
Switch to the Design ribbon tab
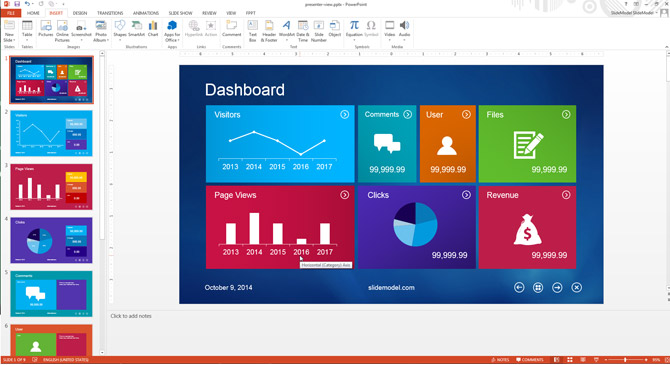[80, 13]
